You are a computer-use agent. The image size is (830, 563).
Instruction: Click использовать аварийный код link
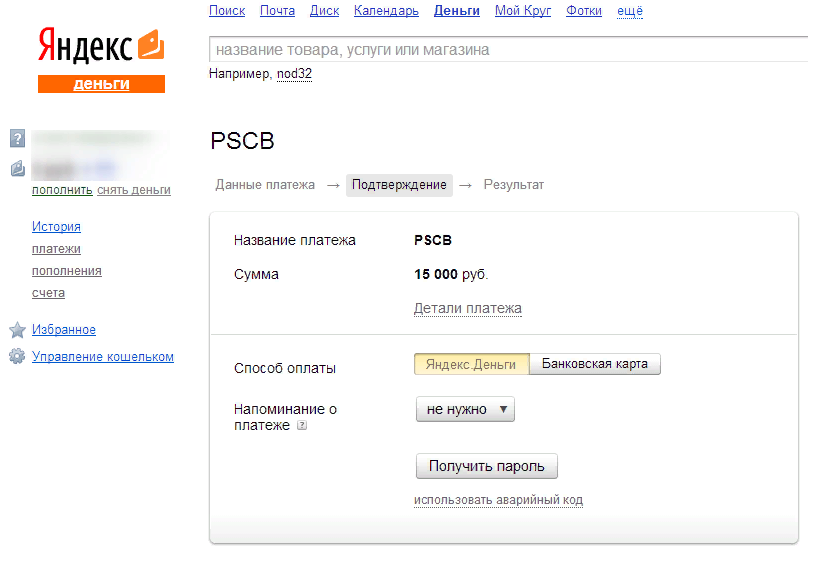click(498, 500)
